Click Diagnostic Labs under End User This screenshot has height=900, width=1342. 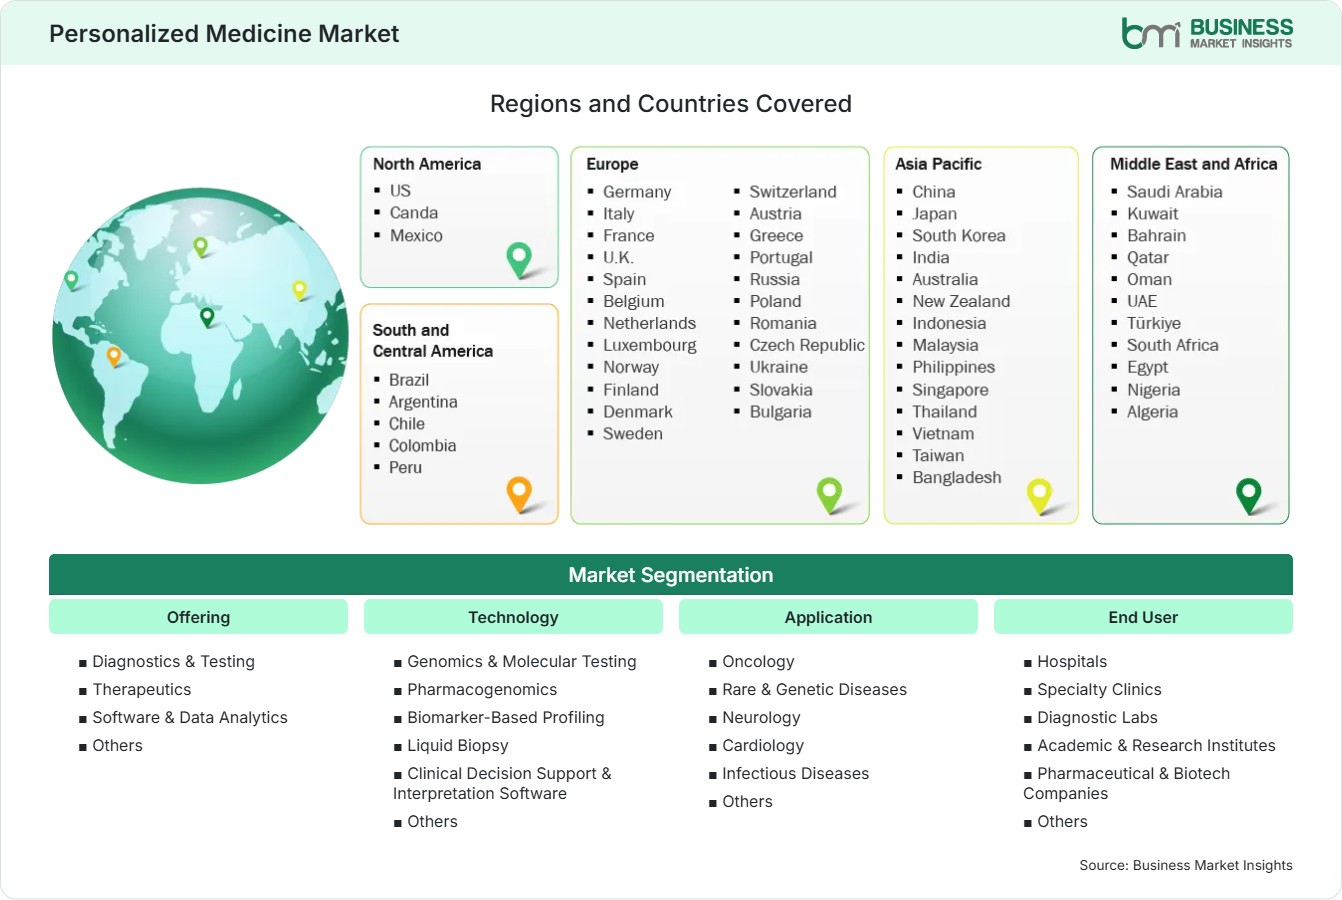(x=1097, y=717)
